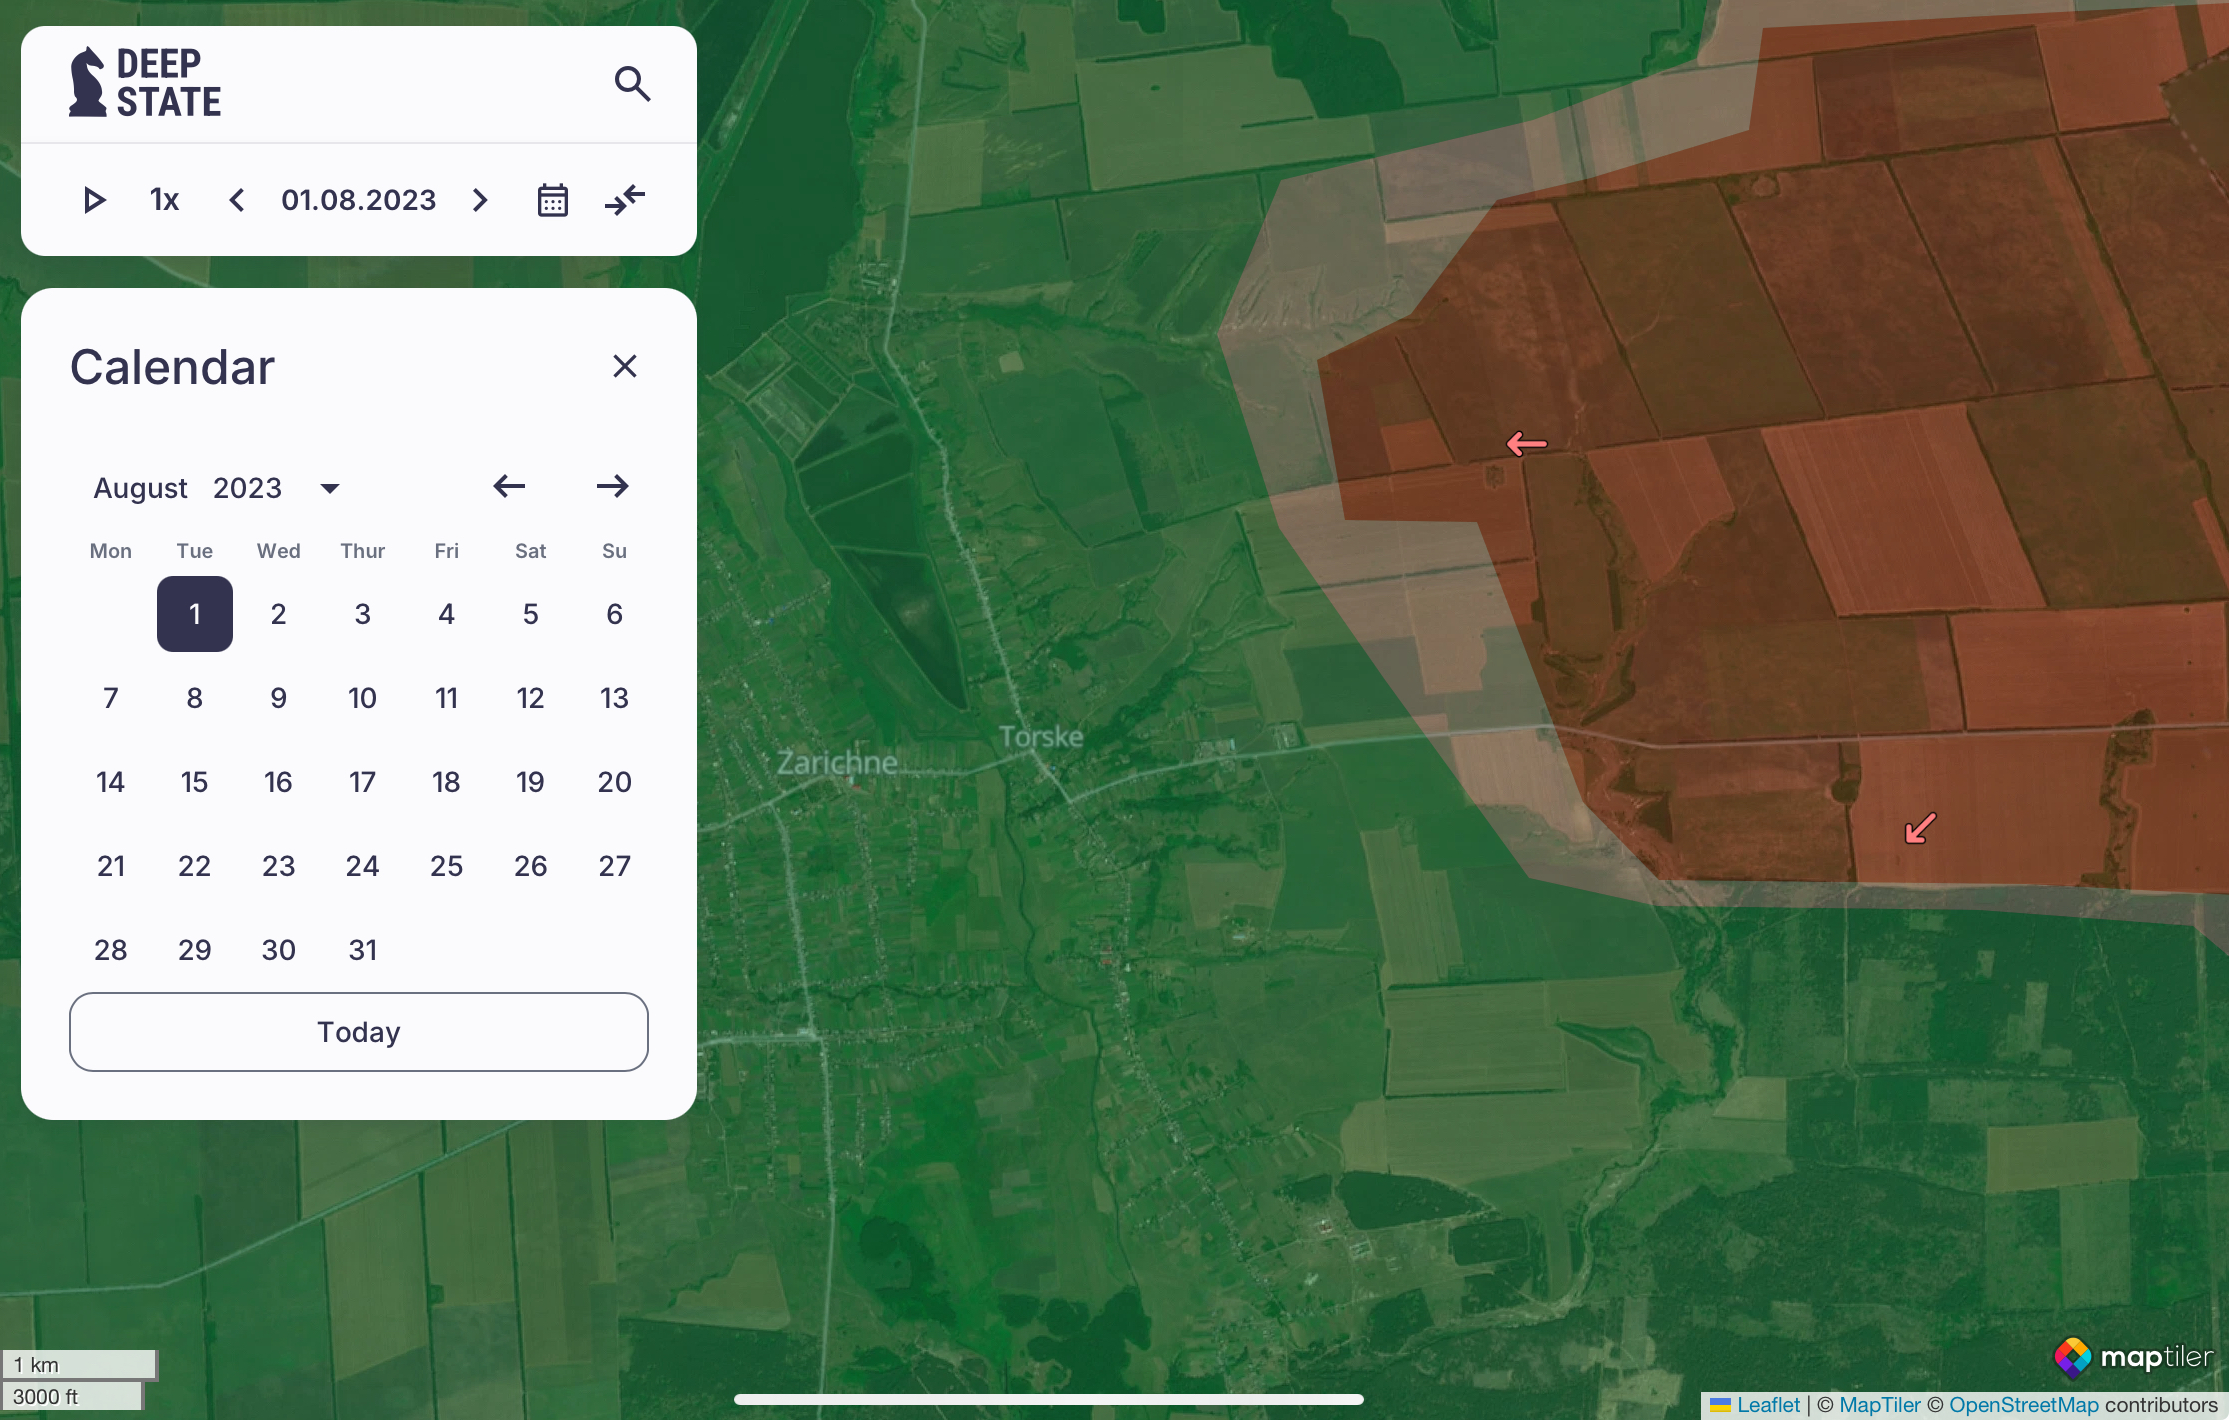Select day 25 in calendar
The image size is (2229, 1420).
click(447, 866)
